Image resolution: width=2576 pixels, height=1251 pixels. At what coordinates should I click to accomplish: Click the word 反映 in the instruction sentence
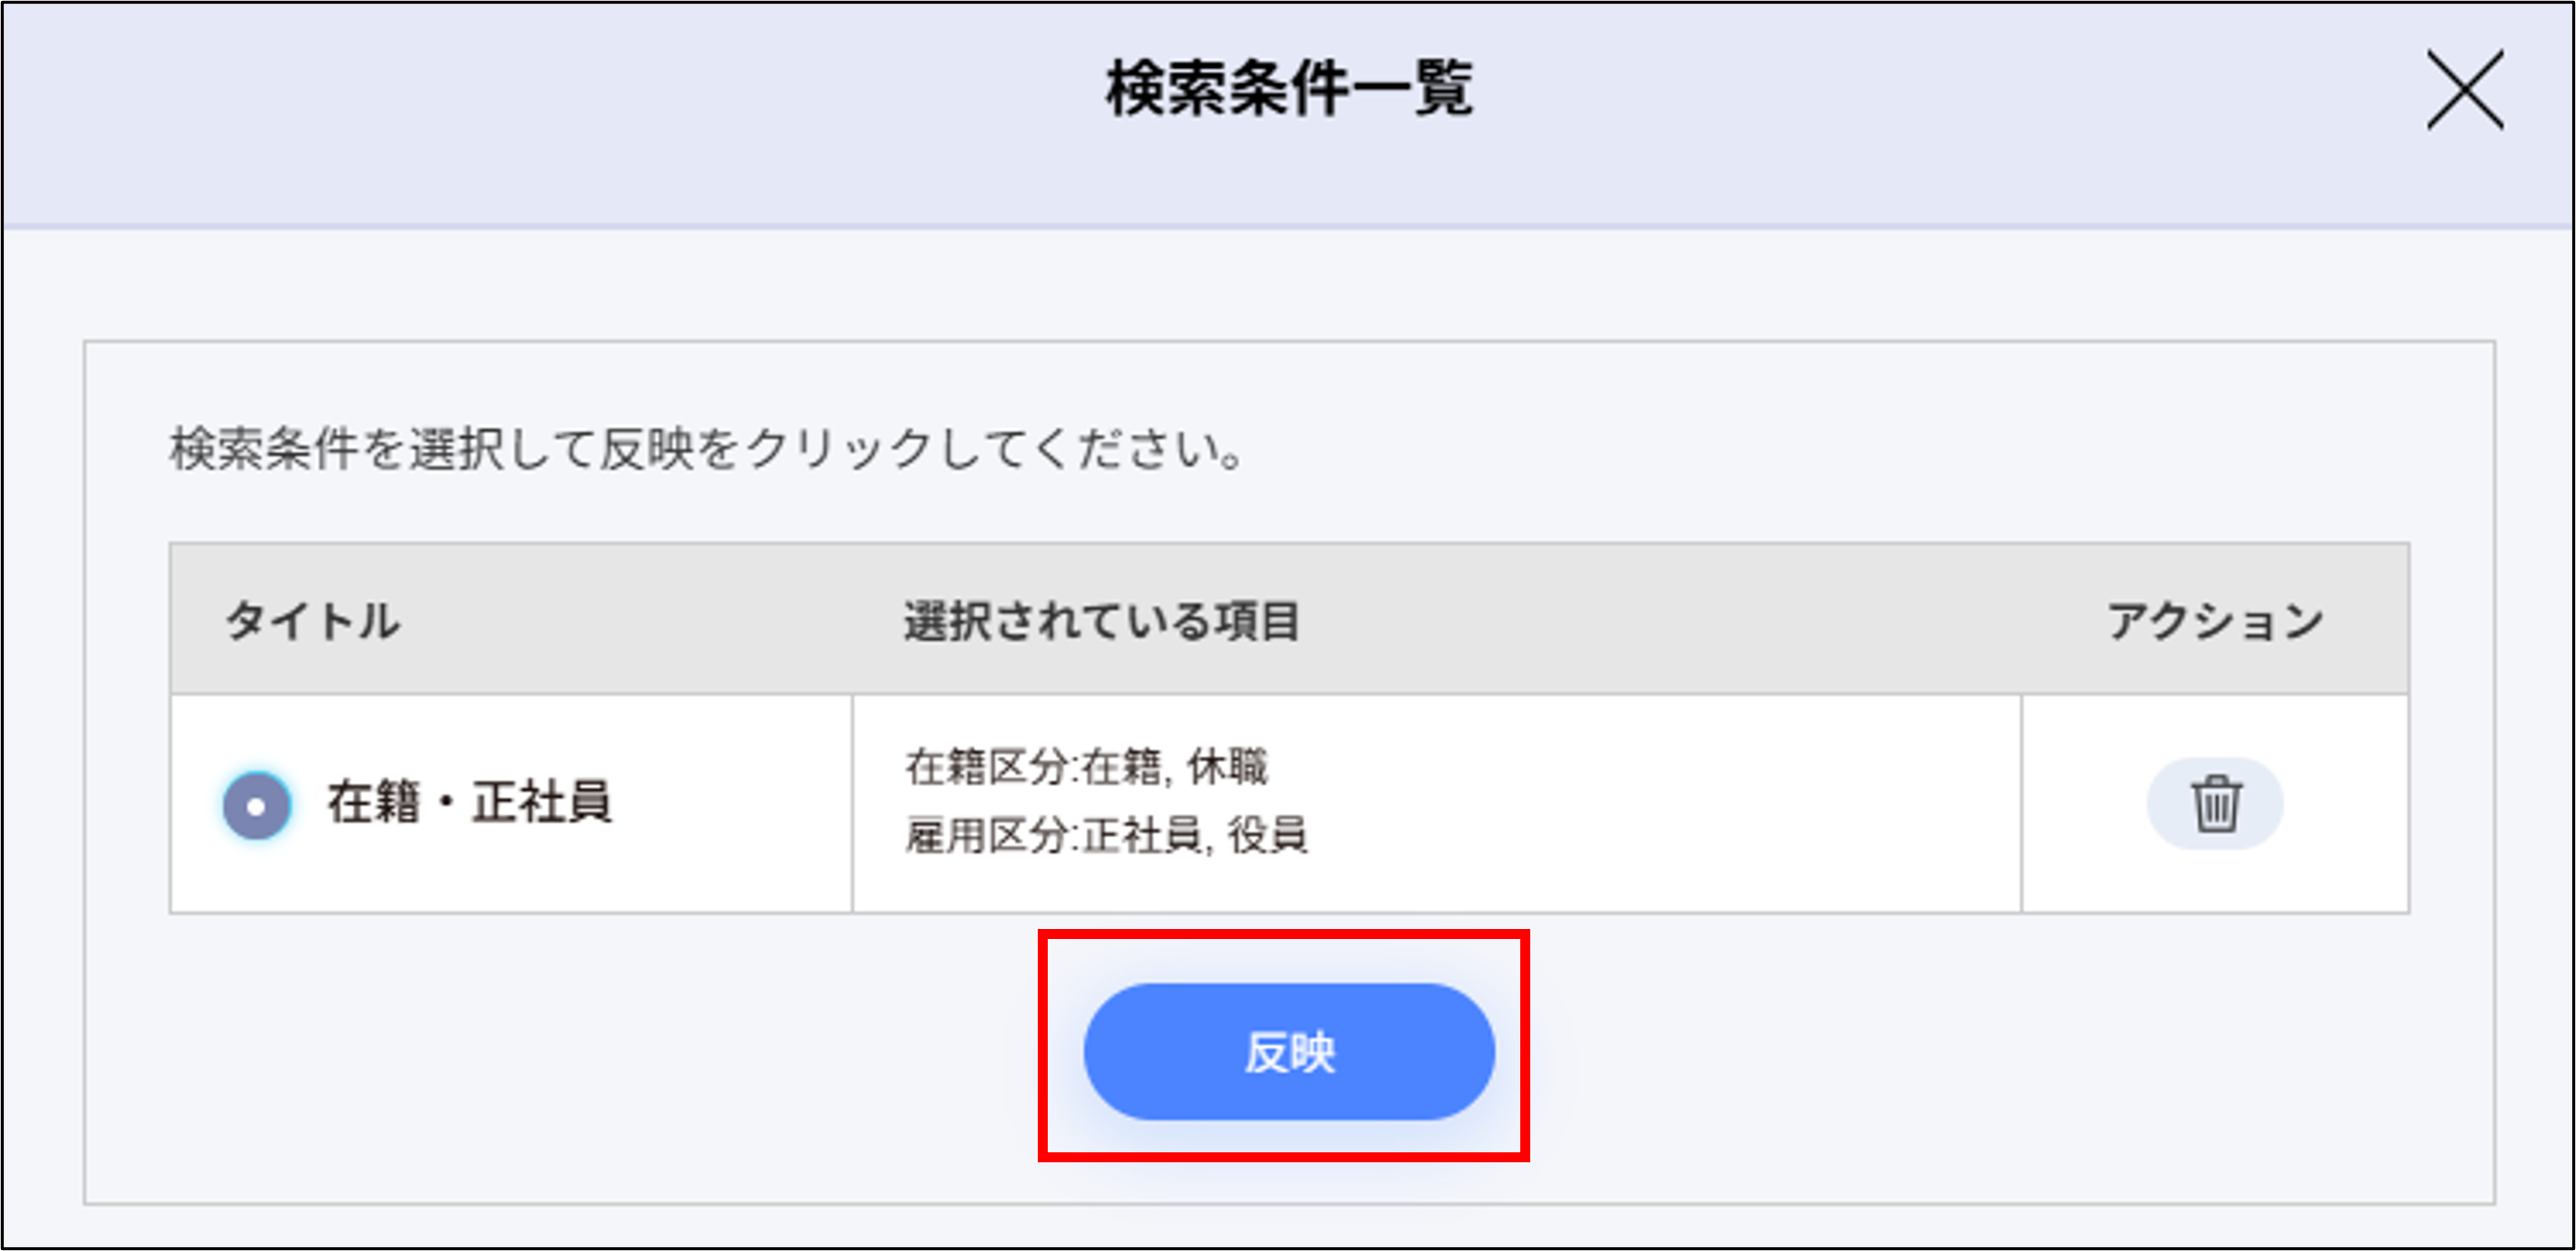[x=646, y=449]
